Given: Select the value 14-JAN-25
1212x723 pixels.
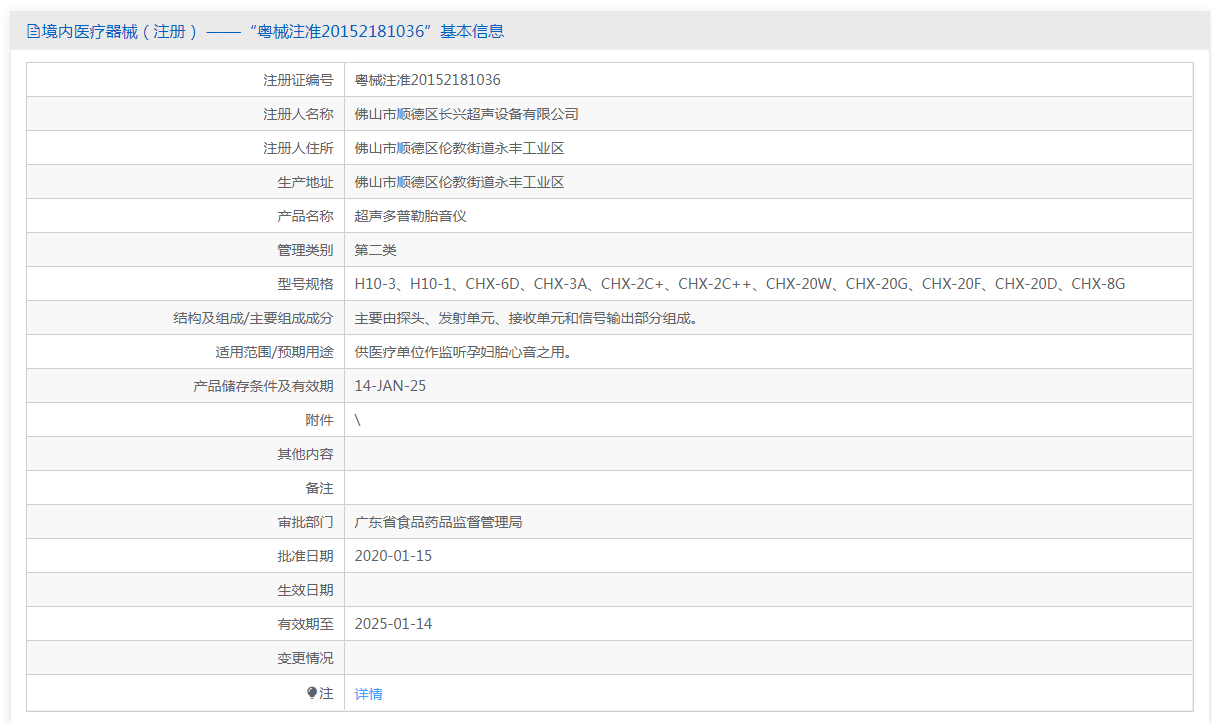Looking at the screenshot, I should (390, 386).
